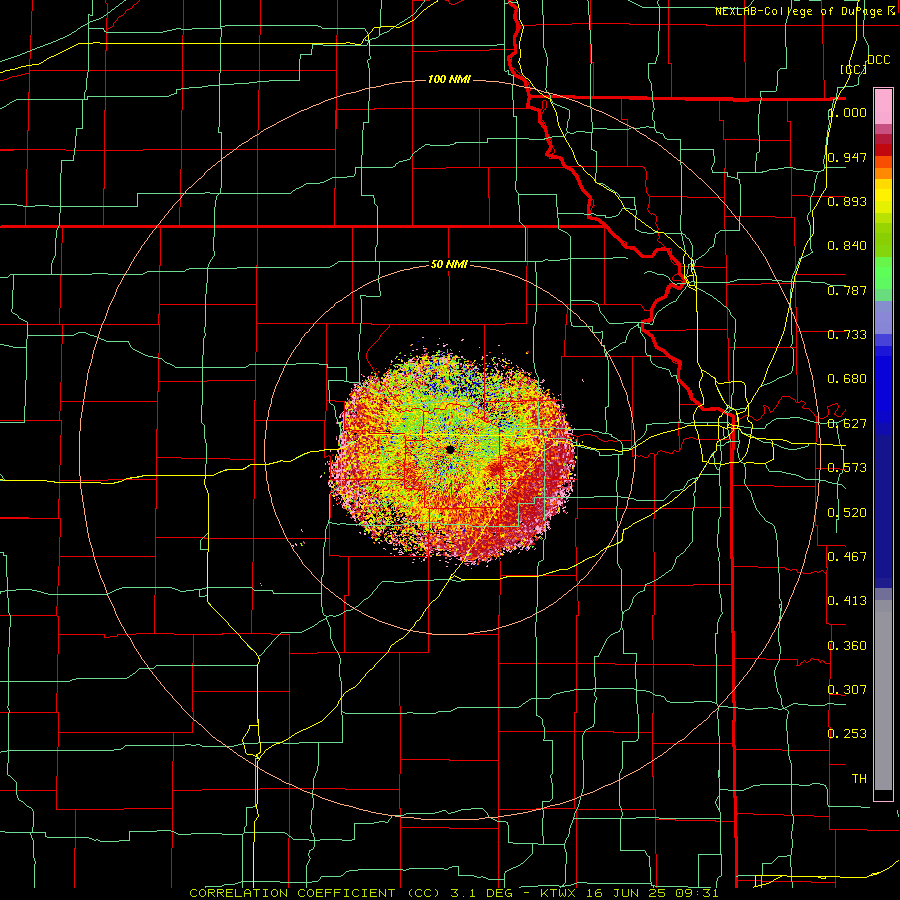Click the 100 NMI range ring label
The width and height of the screenshot is (900, 900).
click(x=449, y=79)
